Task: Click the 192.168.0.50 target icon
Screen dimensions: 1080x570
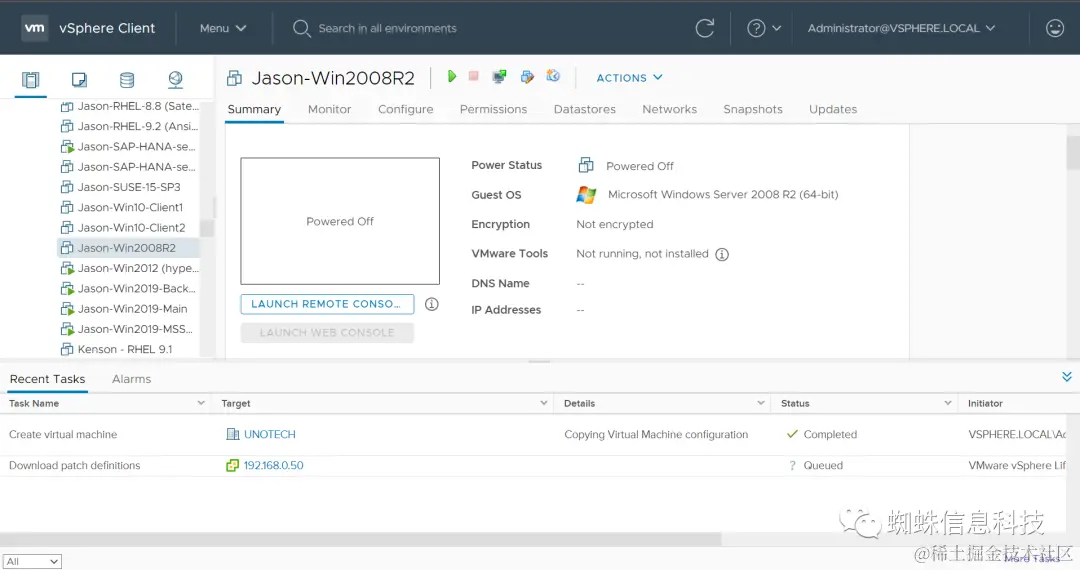Action: pyautogui.click(x=232, y=465)
